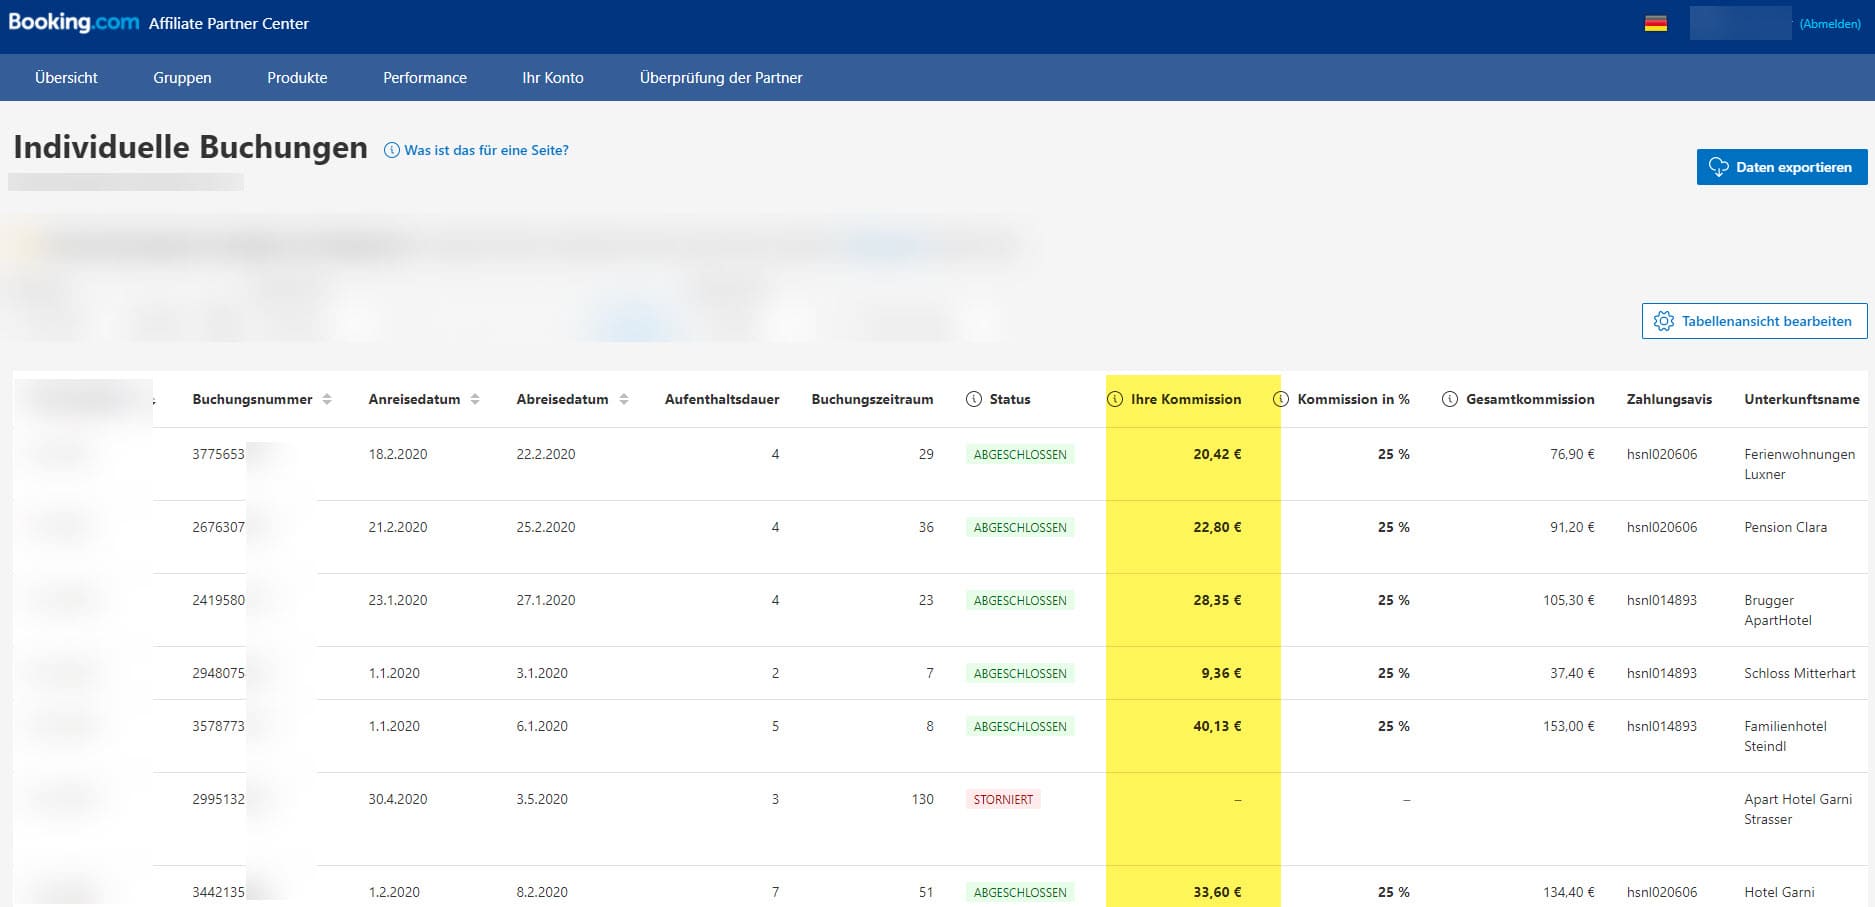1875x907 pixels.
Task: Click the Abmelden logout link
Action: pyautogui.click(x=1830, y=24)
